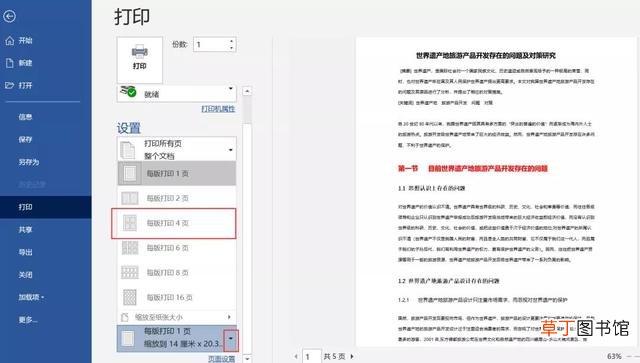Increase the copies count with the up arrow
This screenshot has width=640, height=363.
pos(231,41)
